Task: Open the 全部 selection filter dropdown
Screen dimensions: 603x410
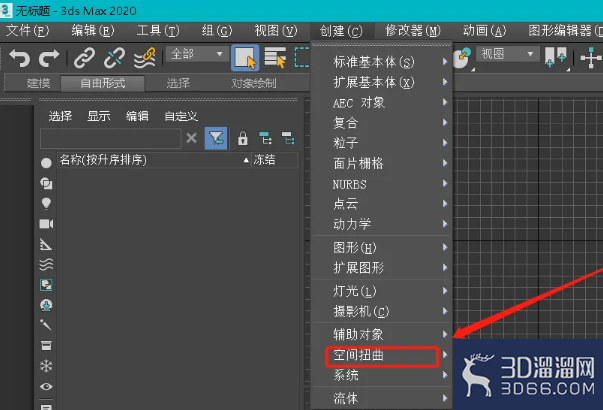Action: click(x=197, y=54)
